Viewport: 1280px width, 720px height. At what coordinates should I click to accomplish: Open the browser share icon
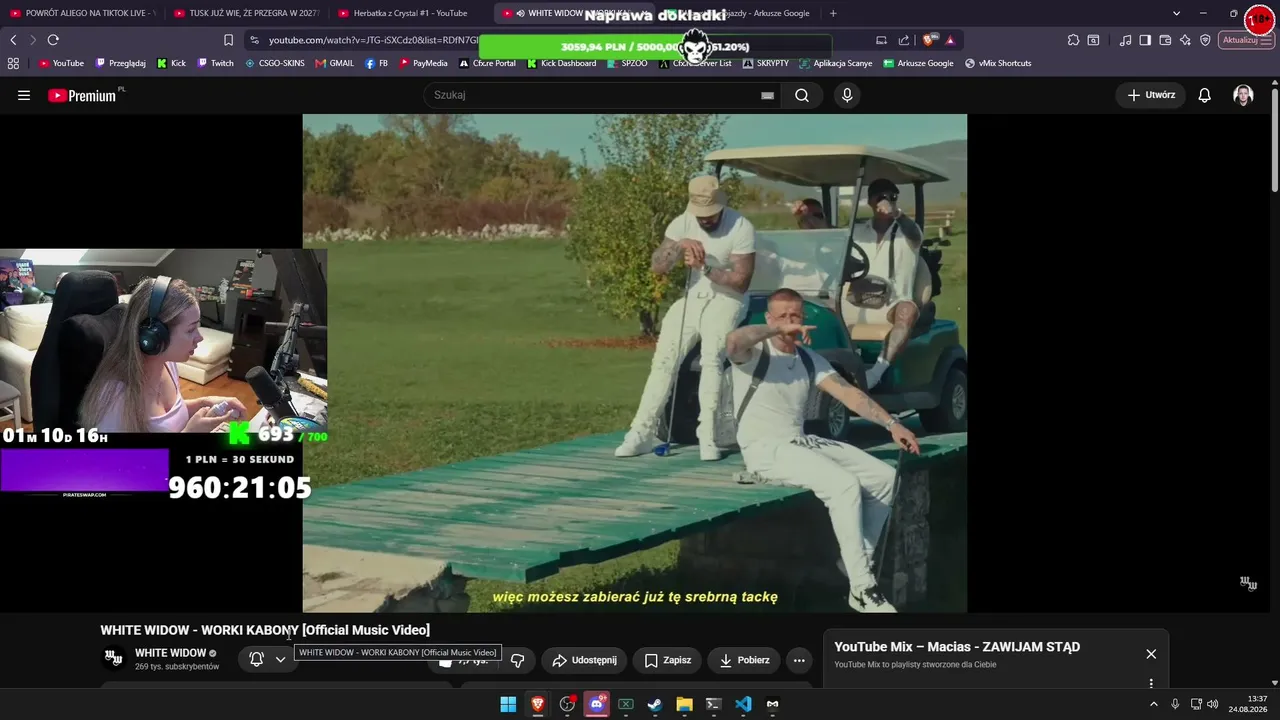[x=904, y=40]
